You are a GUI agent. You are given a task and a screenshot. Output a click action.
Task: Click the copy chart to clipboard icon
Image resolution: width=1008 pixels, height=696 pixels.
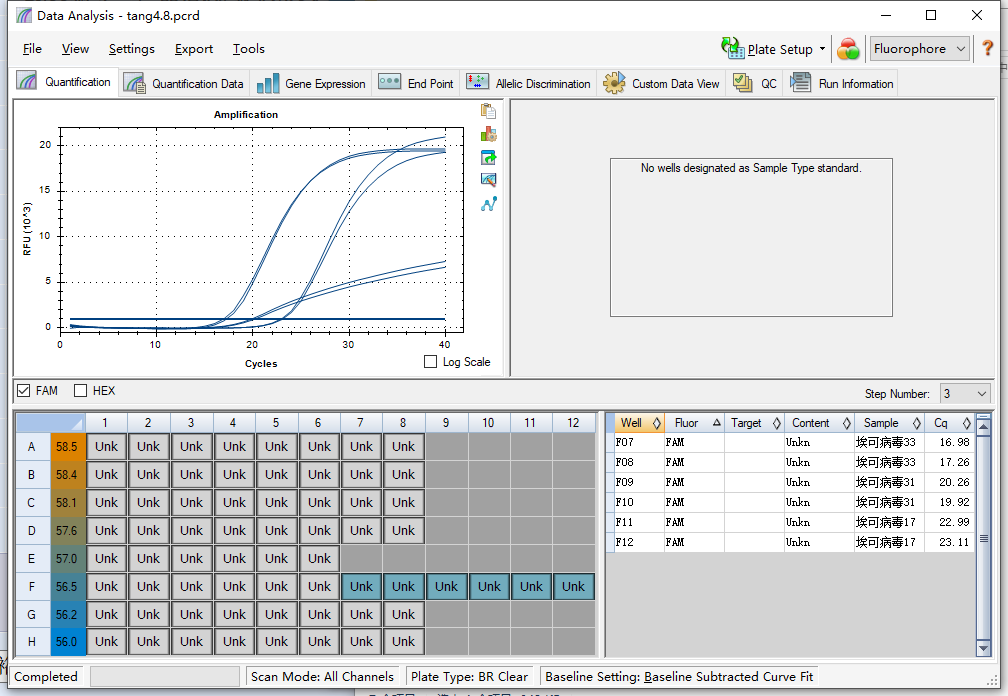click(x=489, y=111)
